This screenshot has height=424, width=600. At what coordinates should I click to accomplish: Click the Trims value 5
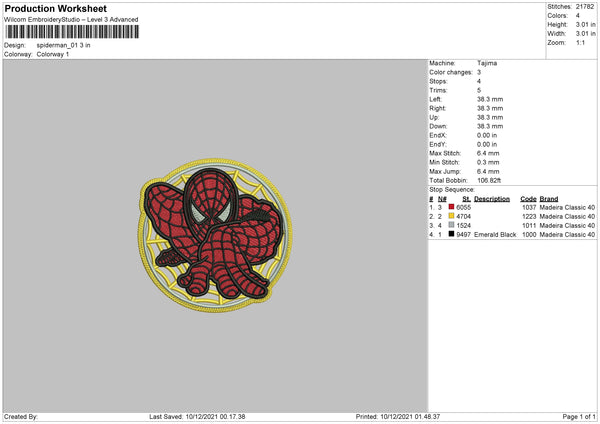click(x=479, y=90)
